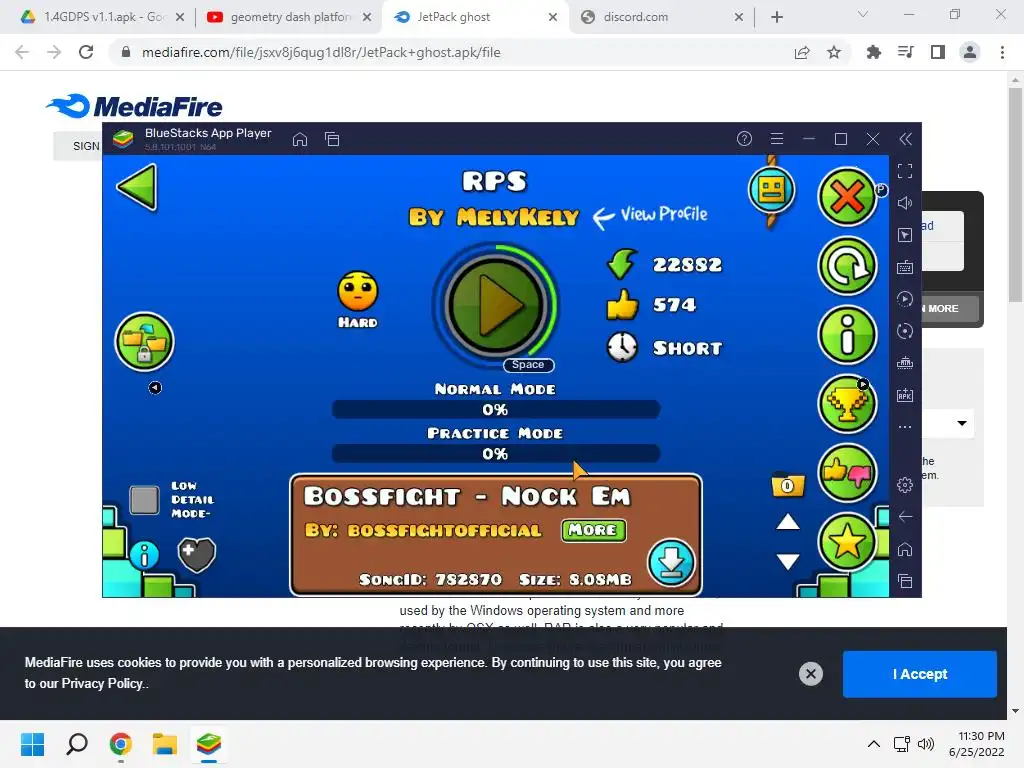
Task: Open Chrome extensions puzzle icon
Action: coord(873,52)
